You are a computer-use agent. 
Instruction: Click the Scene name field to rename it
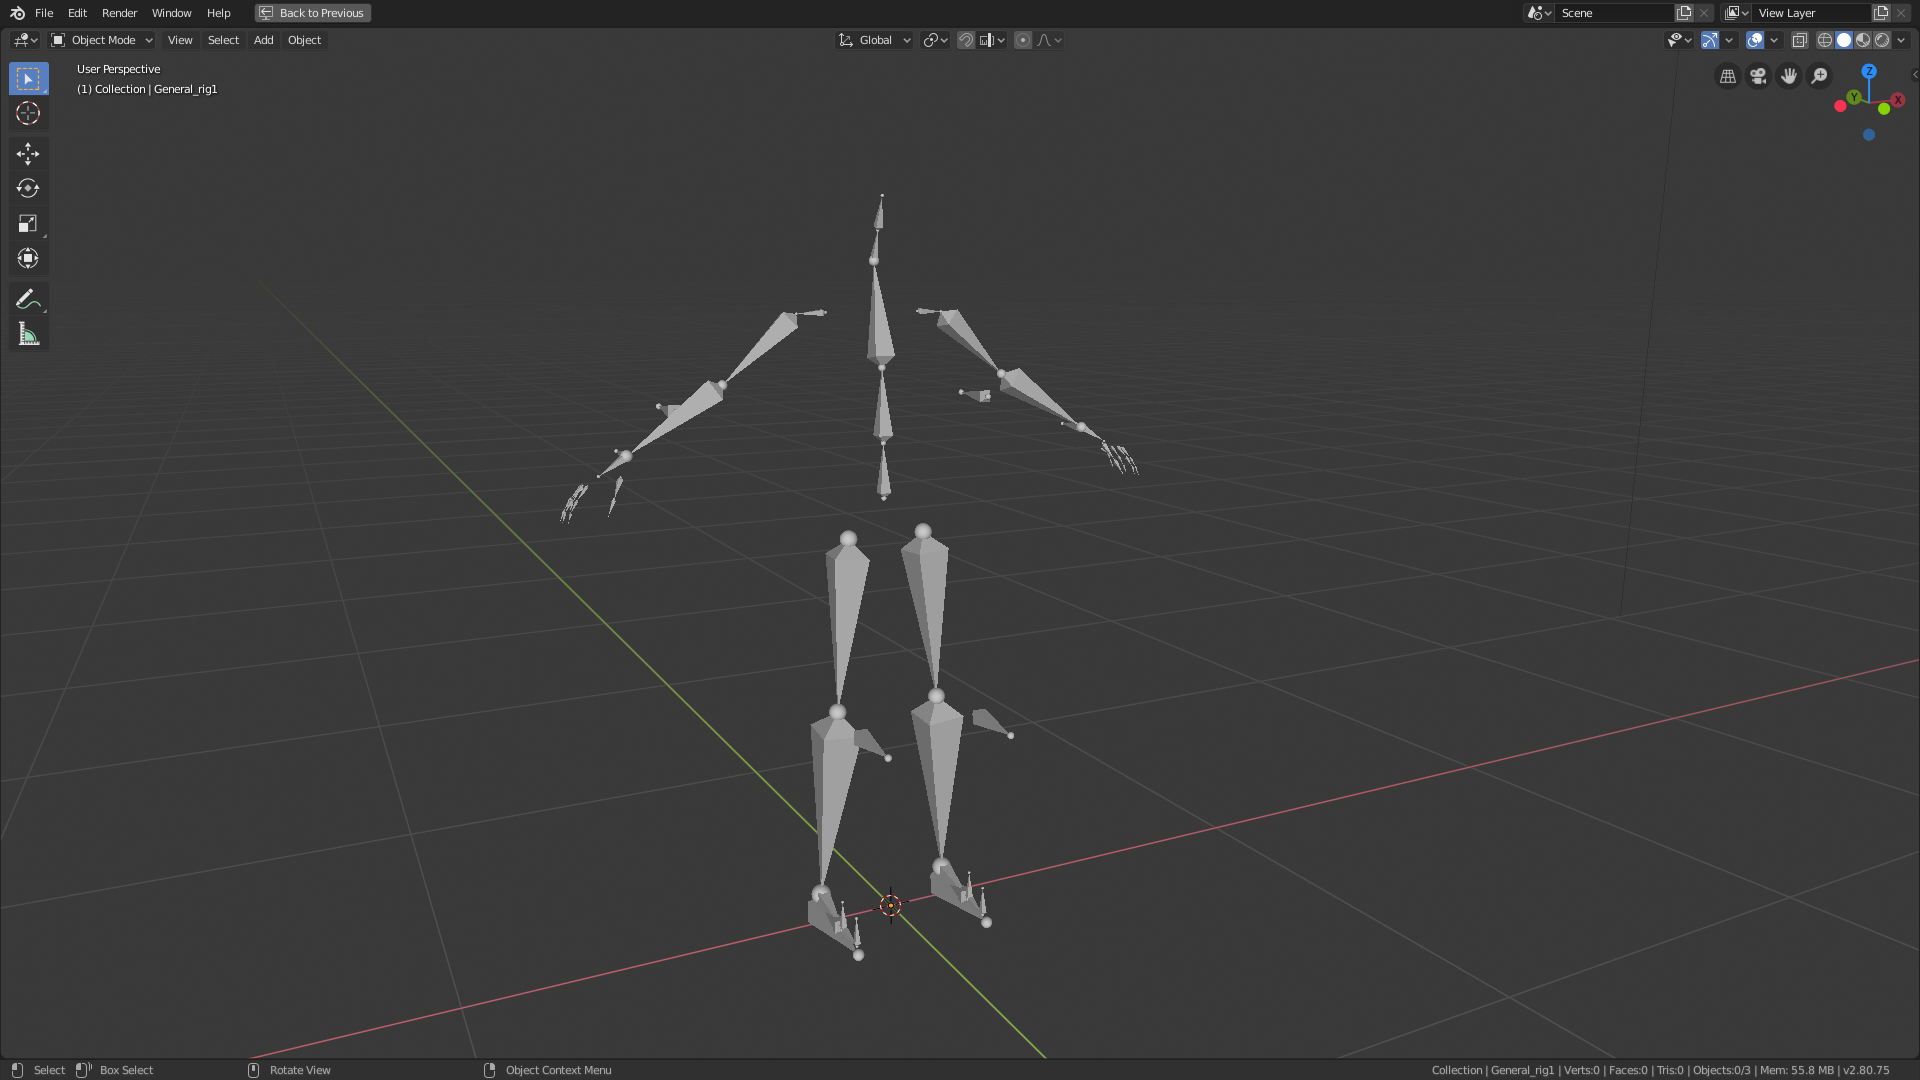click(x=1615, y=13)
